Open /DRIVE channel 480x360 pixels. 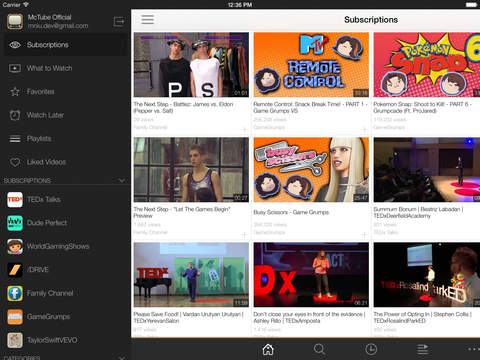point(65,270)
